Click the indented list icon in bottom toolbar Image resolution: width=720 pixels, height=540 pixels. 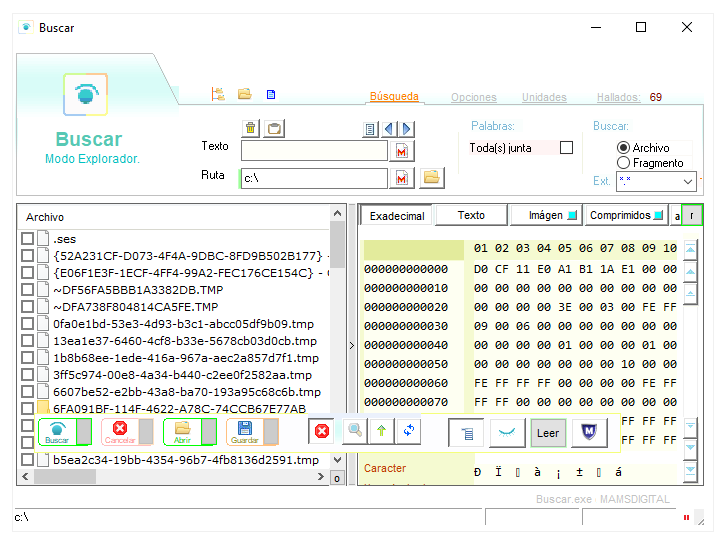467,433
